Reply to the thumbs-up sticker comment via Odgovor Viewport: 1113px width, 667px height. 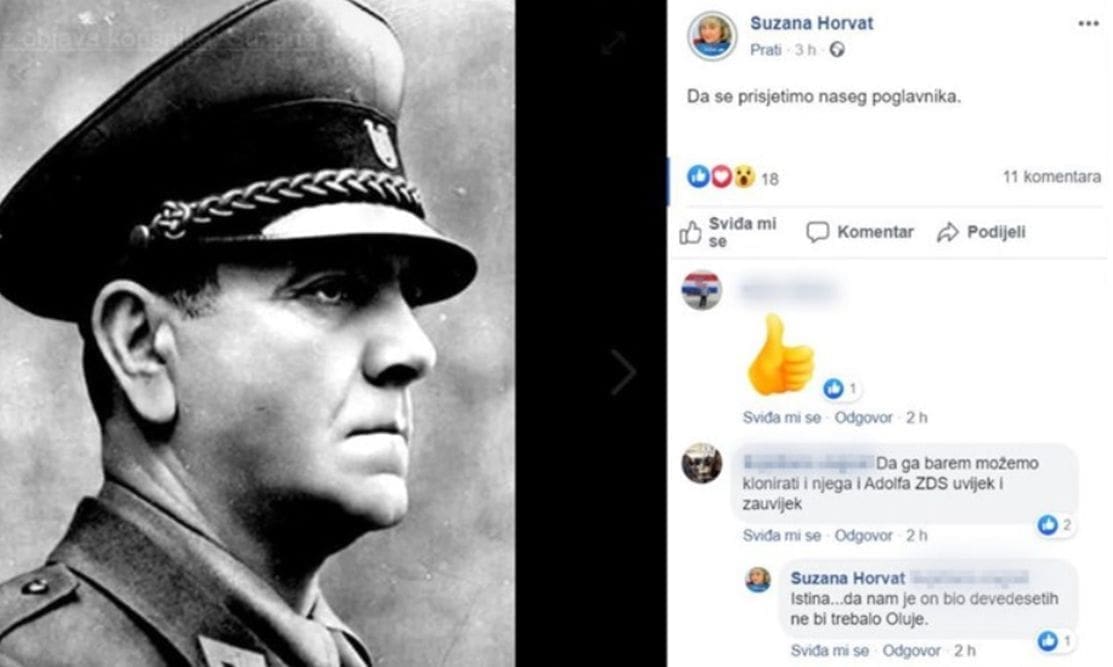[865, 417]
